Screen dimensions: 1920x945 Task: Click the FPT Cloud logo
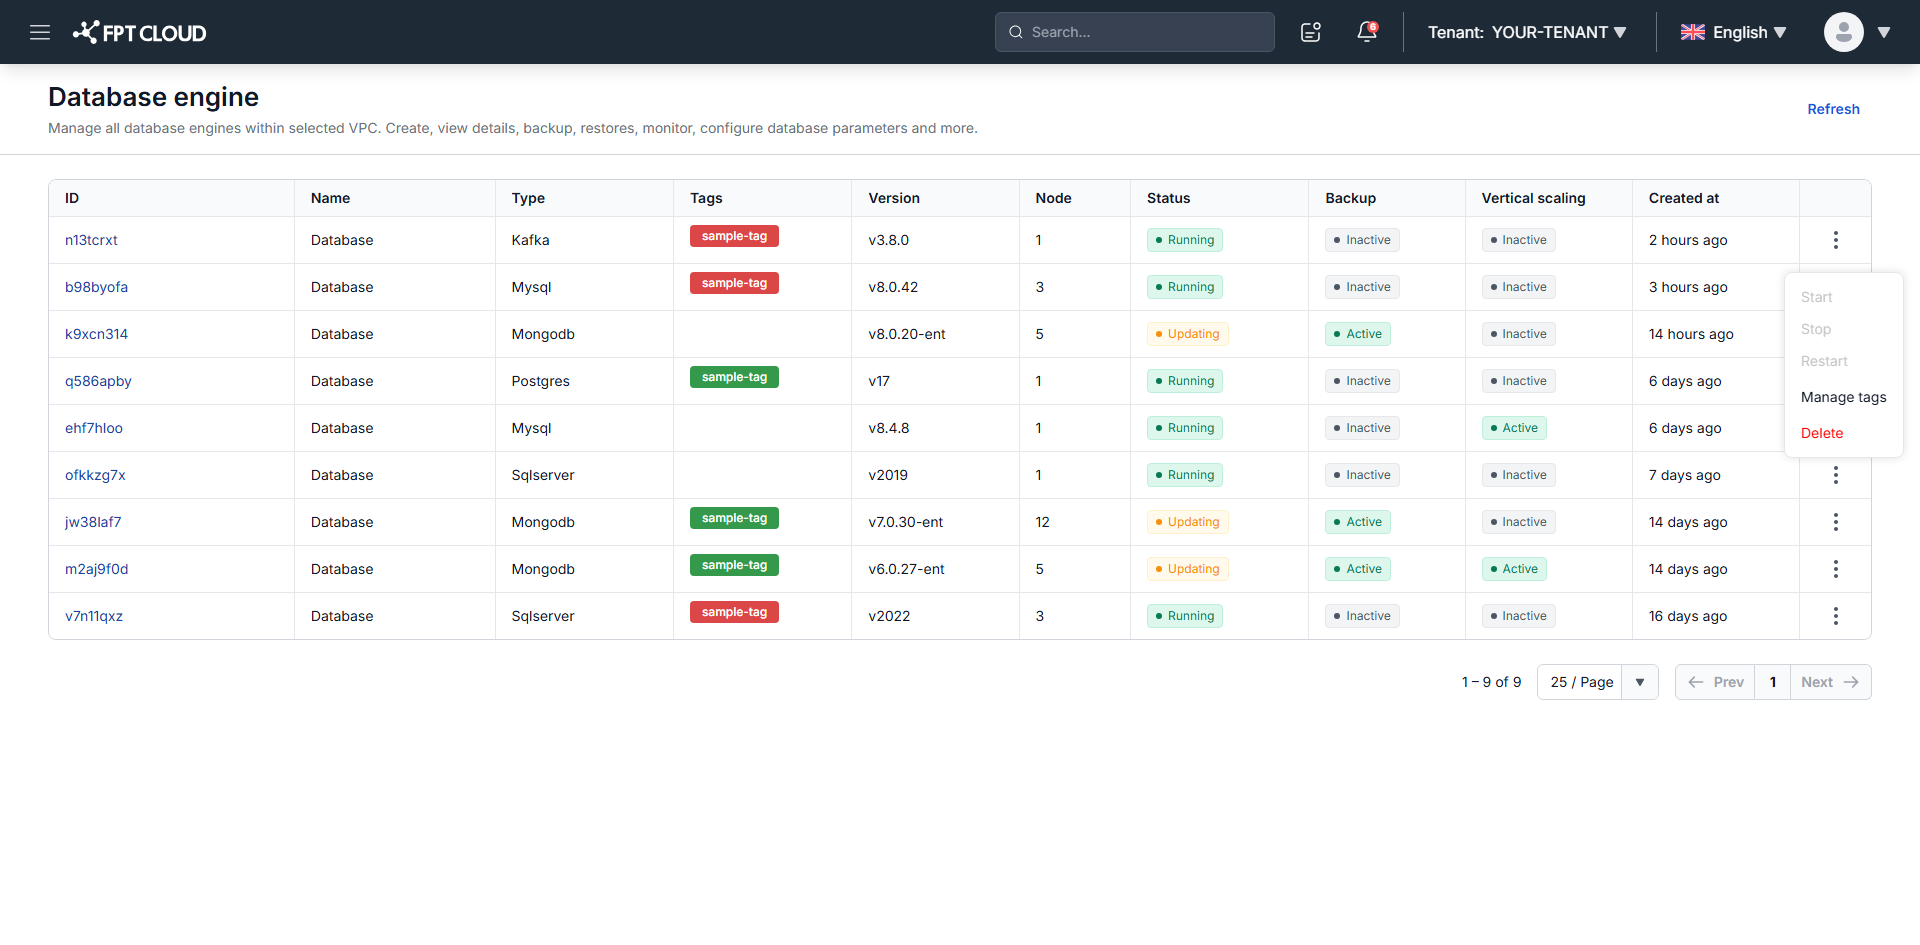140,32
